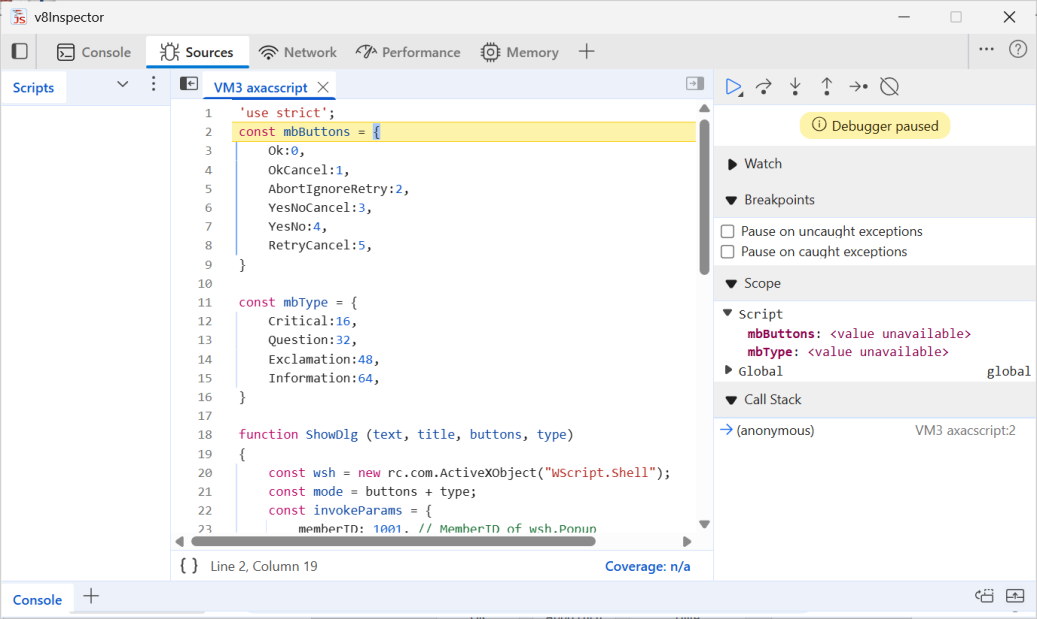The height and width of the screenshot is (619, 1037).
Task: Enable Pause on uncaught exceptions
Action: [728, 231]
